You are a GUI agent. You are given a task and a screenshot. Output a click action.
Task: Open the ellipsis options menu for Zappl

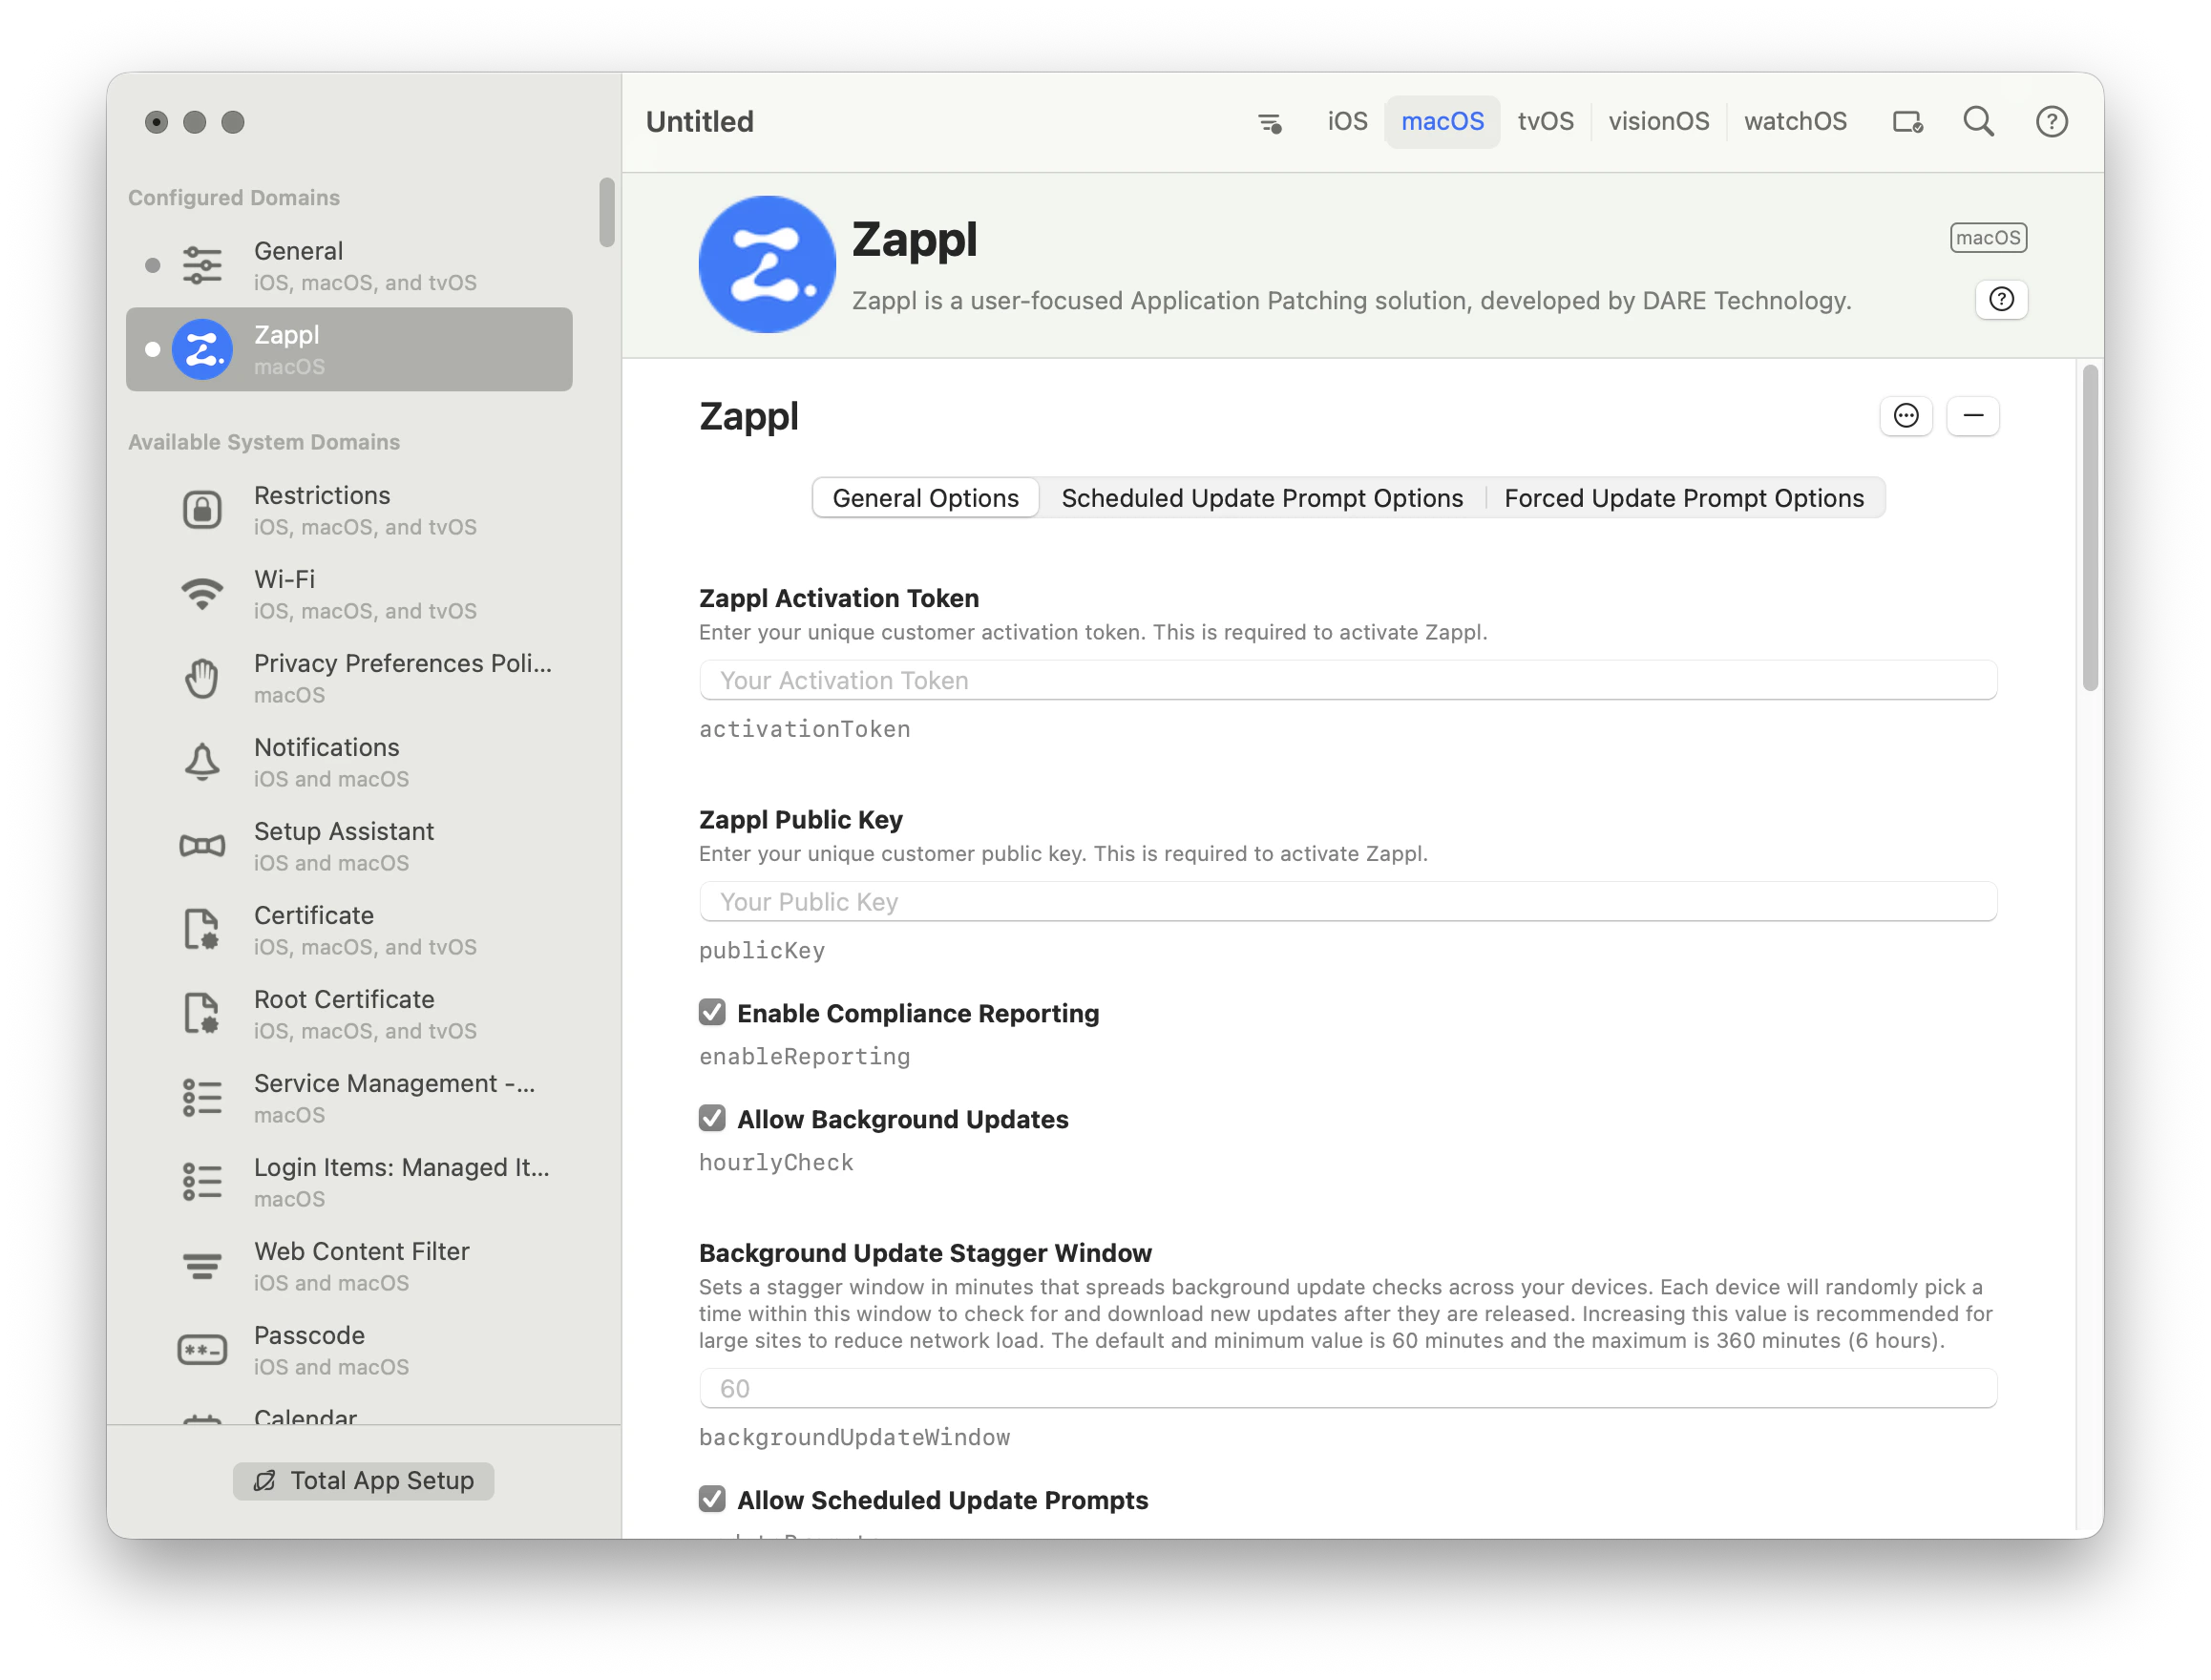tap(1905, 416)
